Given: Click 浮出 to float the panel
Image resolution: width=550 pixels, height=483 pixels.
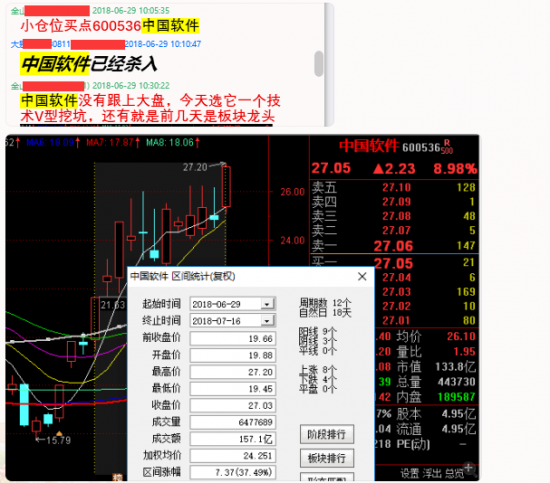Looking at the screenshot, I should tap(432, 474).
